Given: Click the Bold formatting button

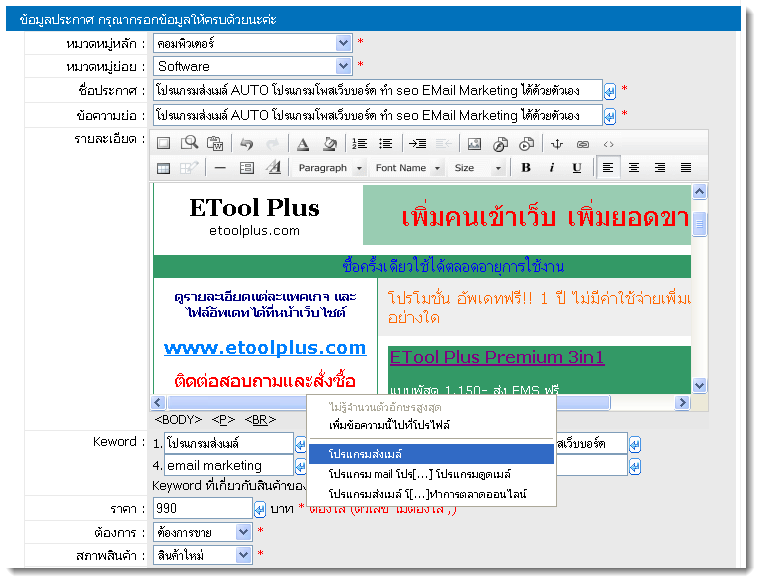Looking at the screenshot, I should tap(526, 168).
